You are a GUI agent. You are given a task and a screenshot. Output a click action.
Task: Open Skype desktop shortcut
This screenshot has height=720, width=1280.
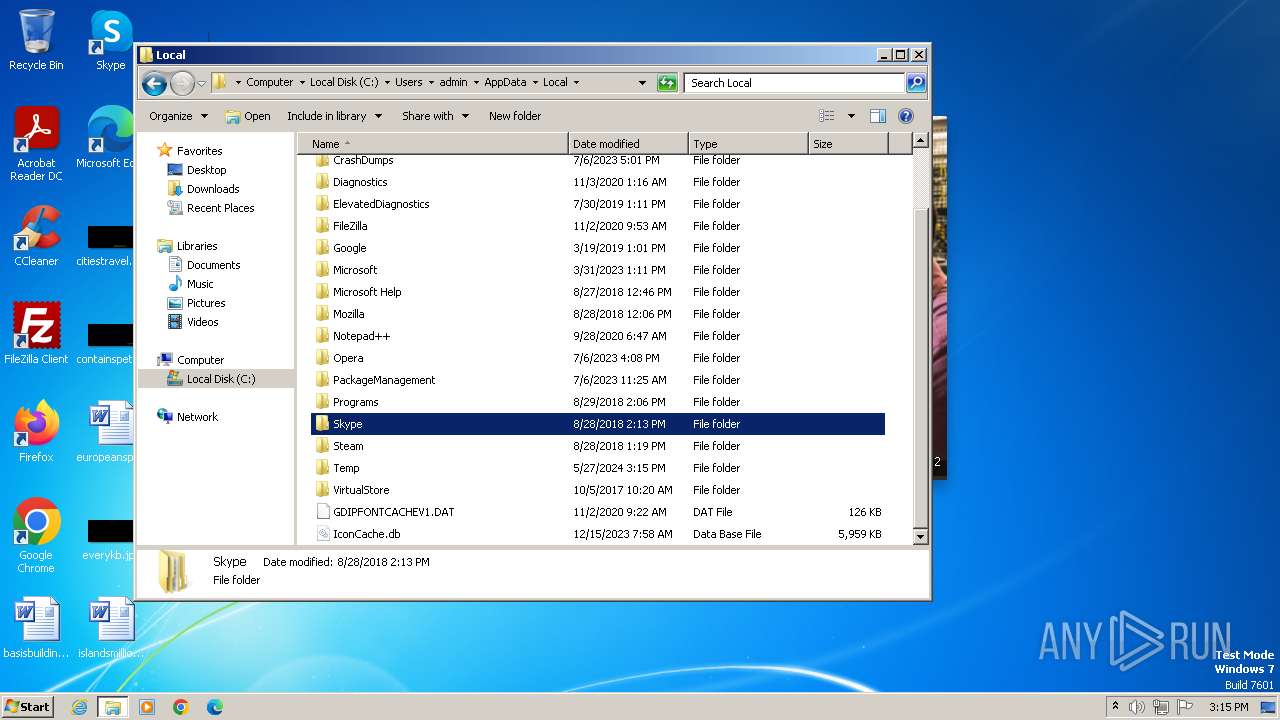[110, 40]
